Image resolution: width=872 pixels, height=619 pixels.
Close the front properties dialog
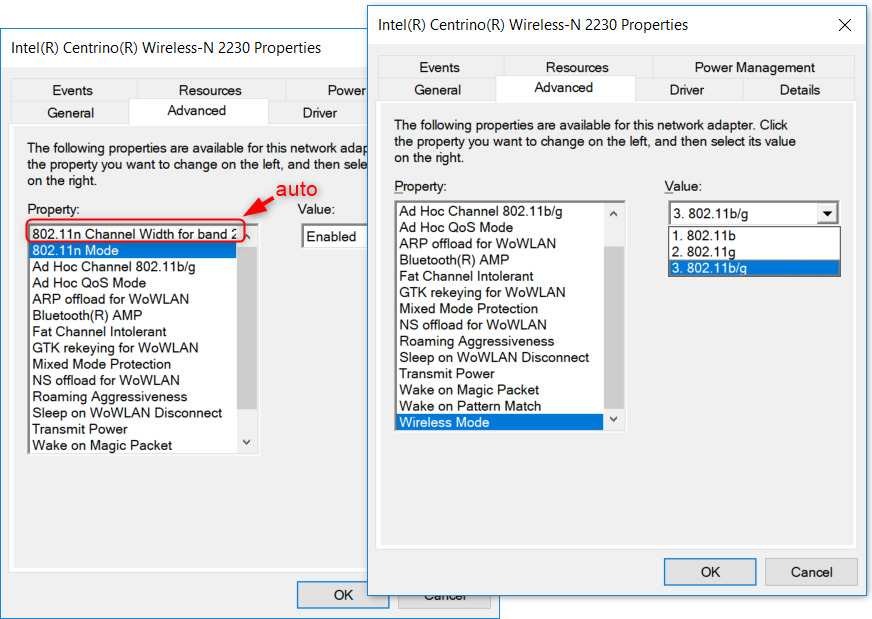pyautogui.click(x=844, y=26)
